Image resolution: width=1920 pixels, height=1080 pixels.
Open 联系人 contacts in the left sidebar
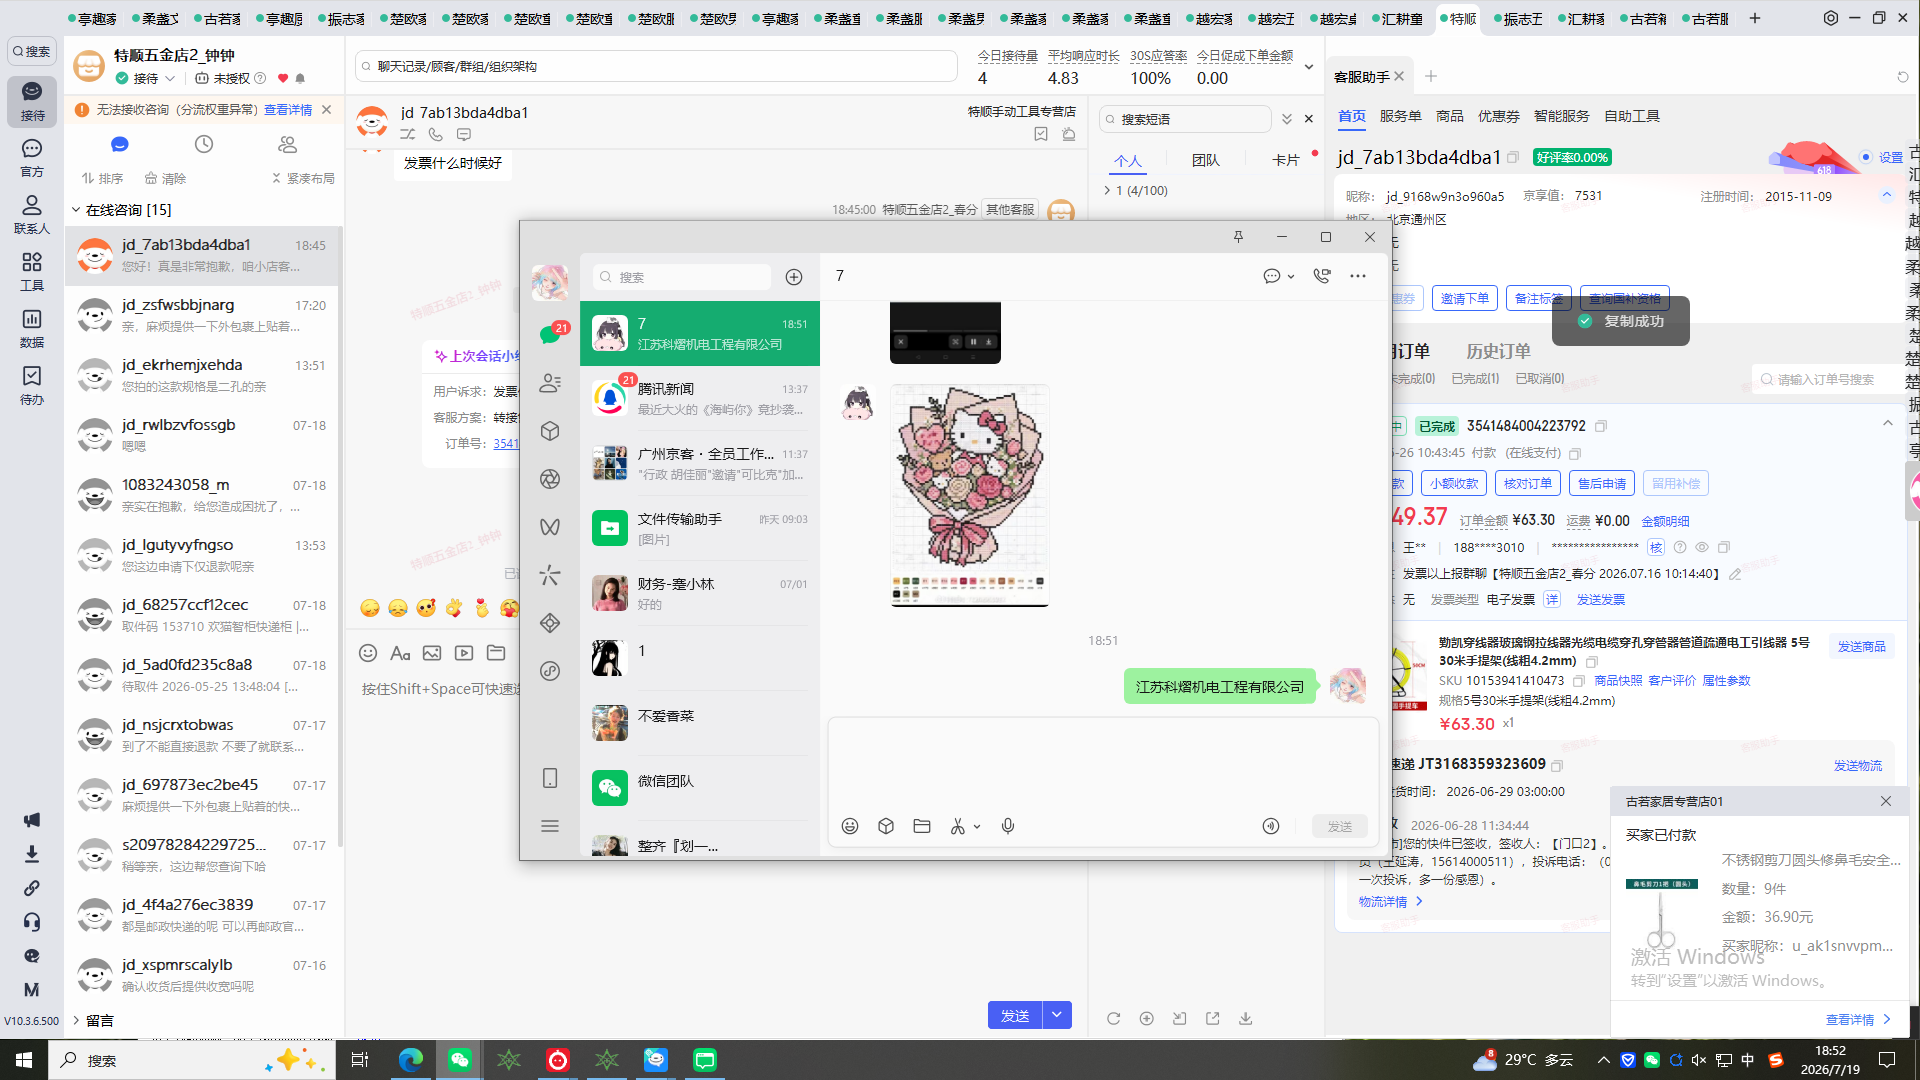pyautogui.click(x=32, y=215)
